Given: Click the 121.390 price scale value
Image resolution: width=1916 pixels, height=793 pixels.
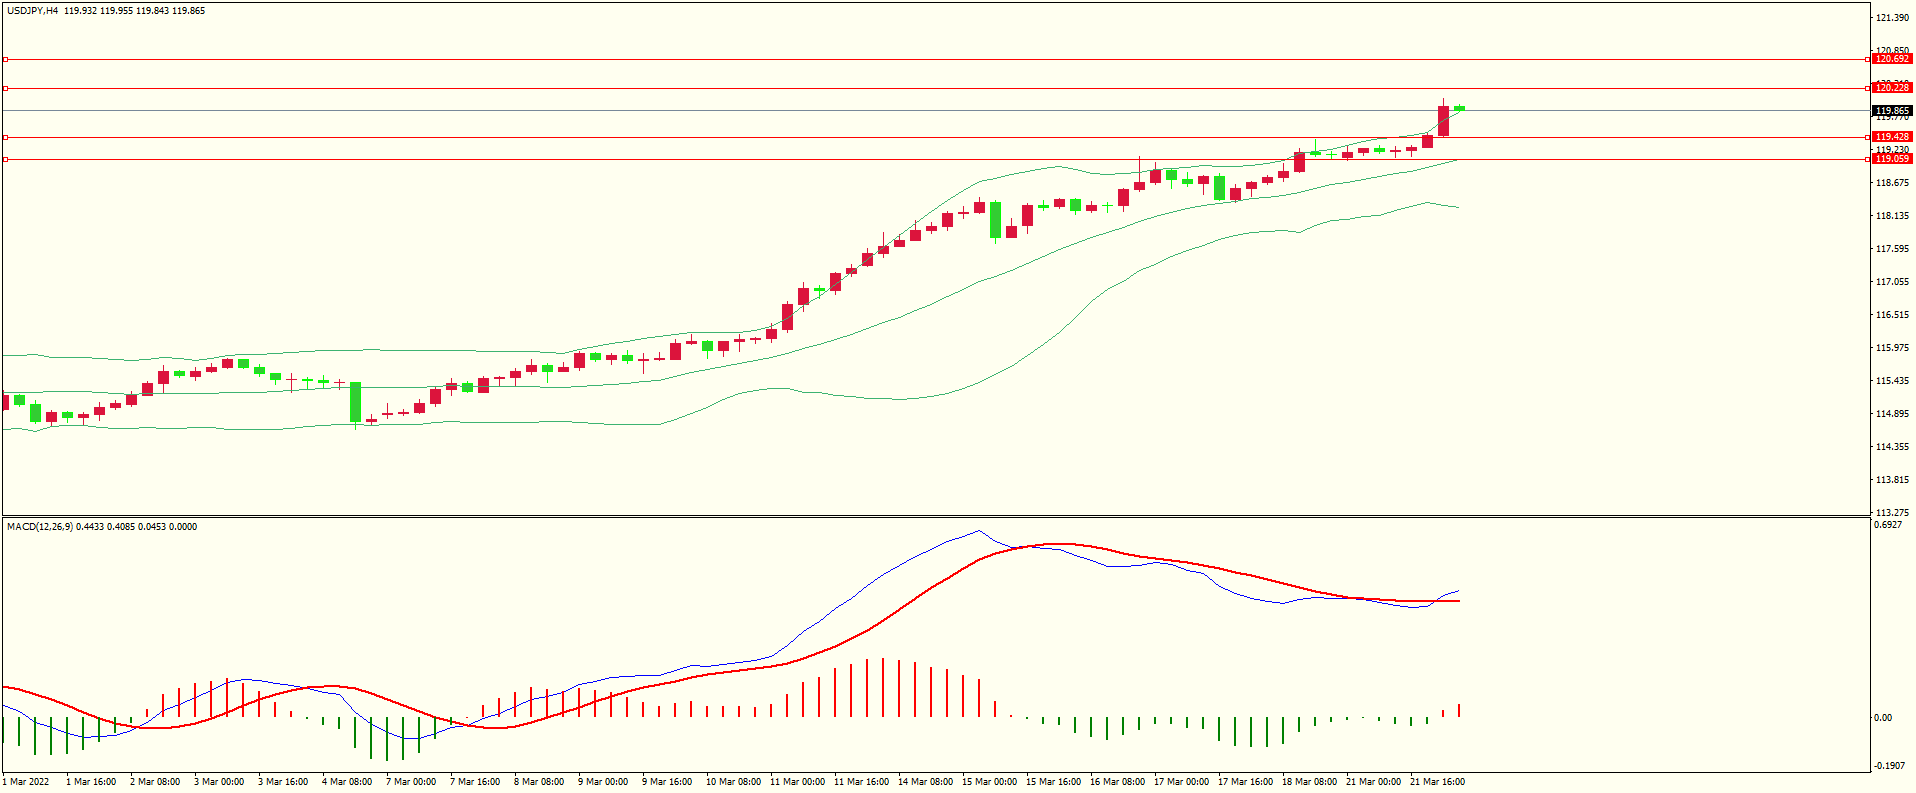Looking at the screenshot, I should [1892, 18].
